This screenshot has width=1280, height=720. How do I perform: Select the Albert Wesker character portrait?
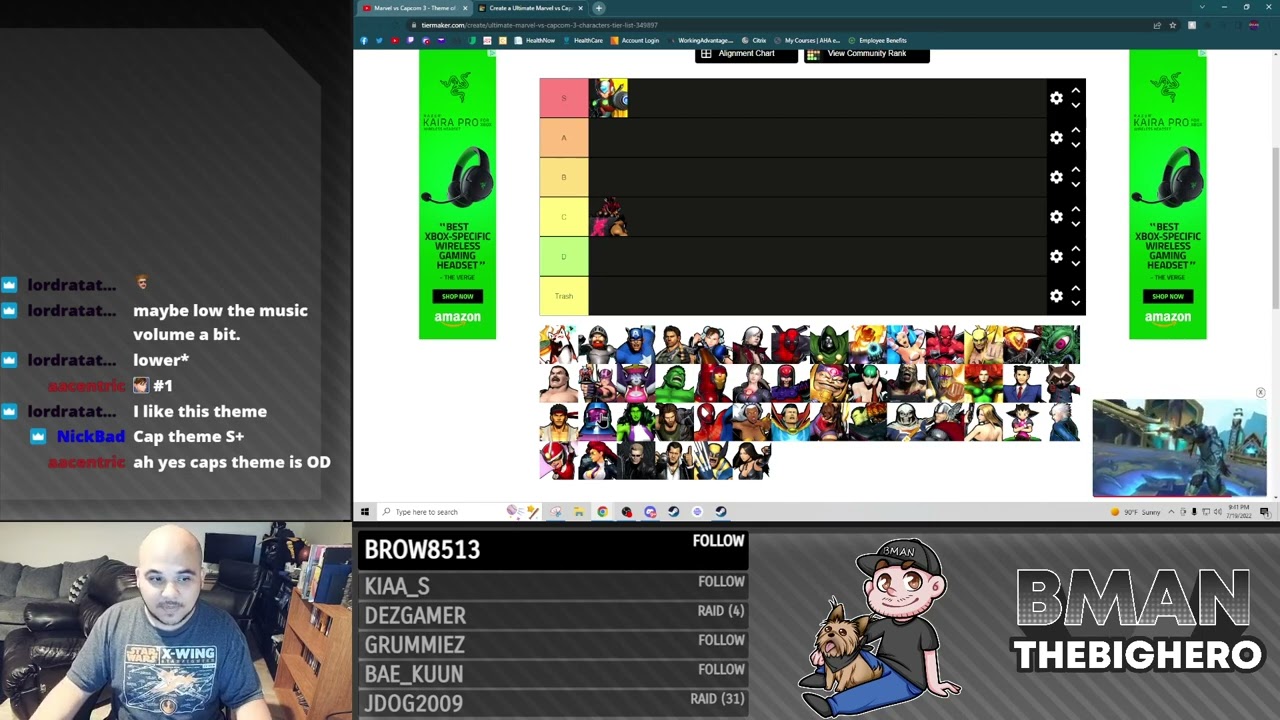click(636, 460)
